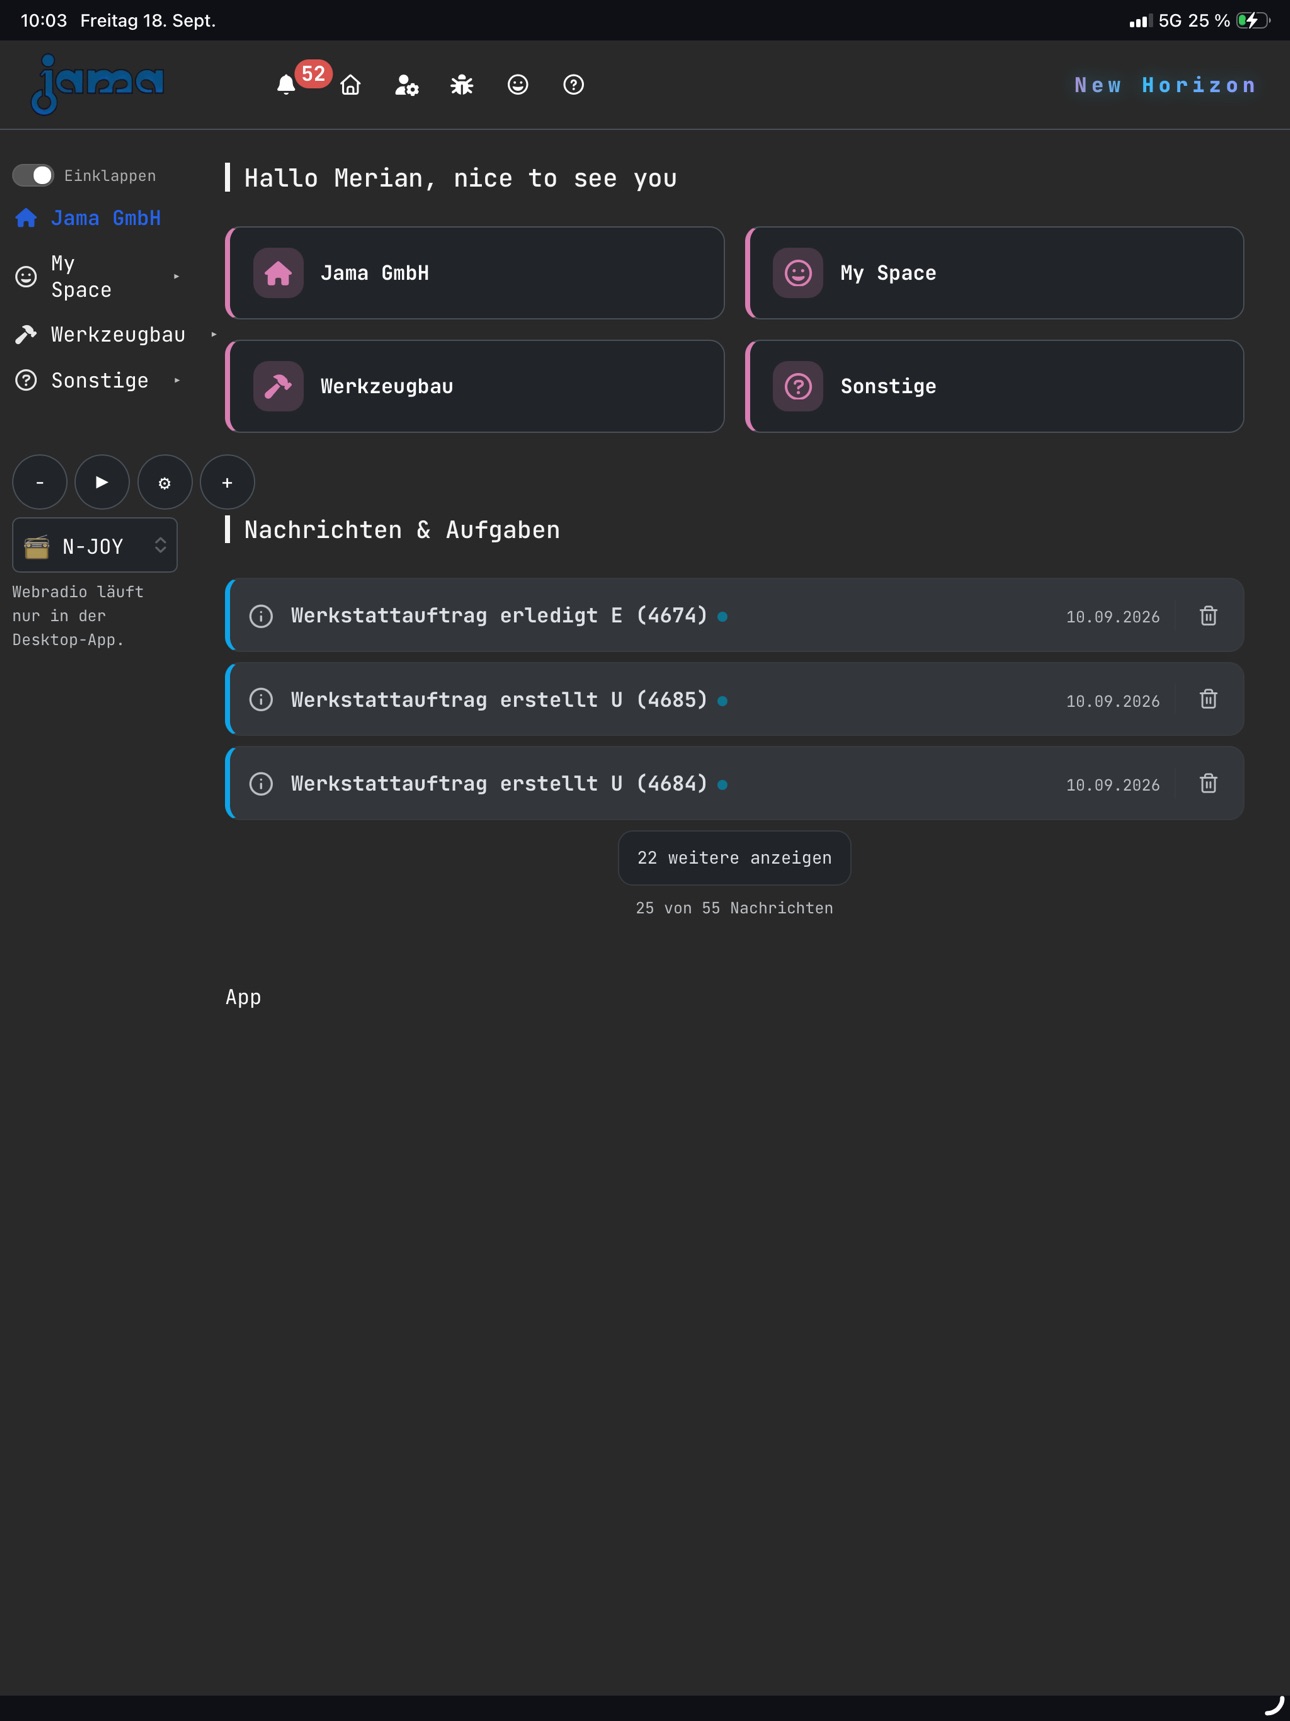Start webradio playback

[102, 483]
